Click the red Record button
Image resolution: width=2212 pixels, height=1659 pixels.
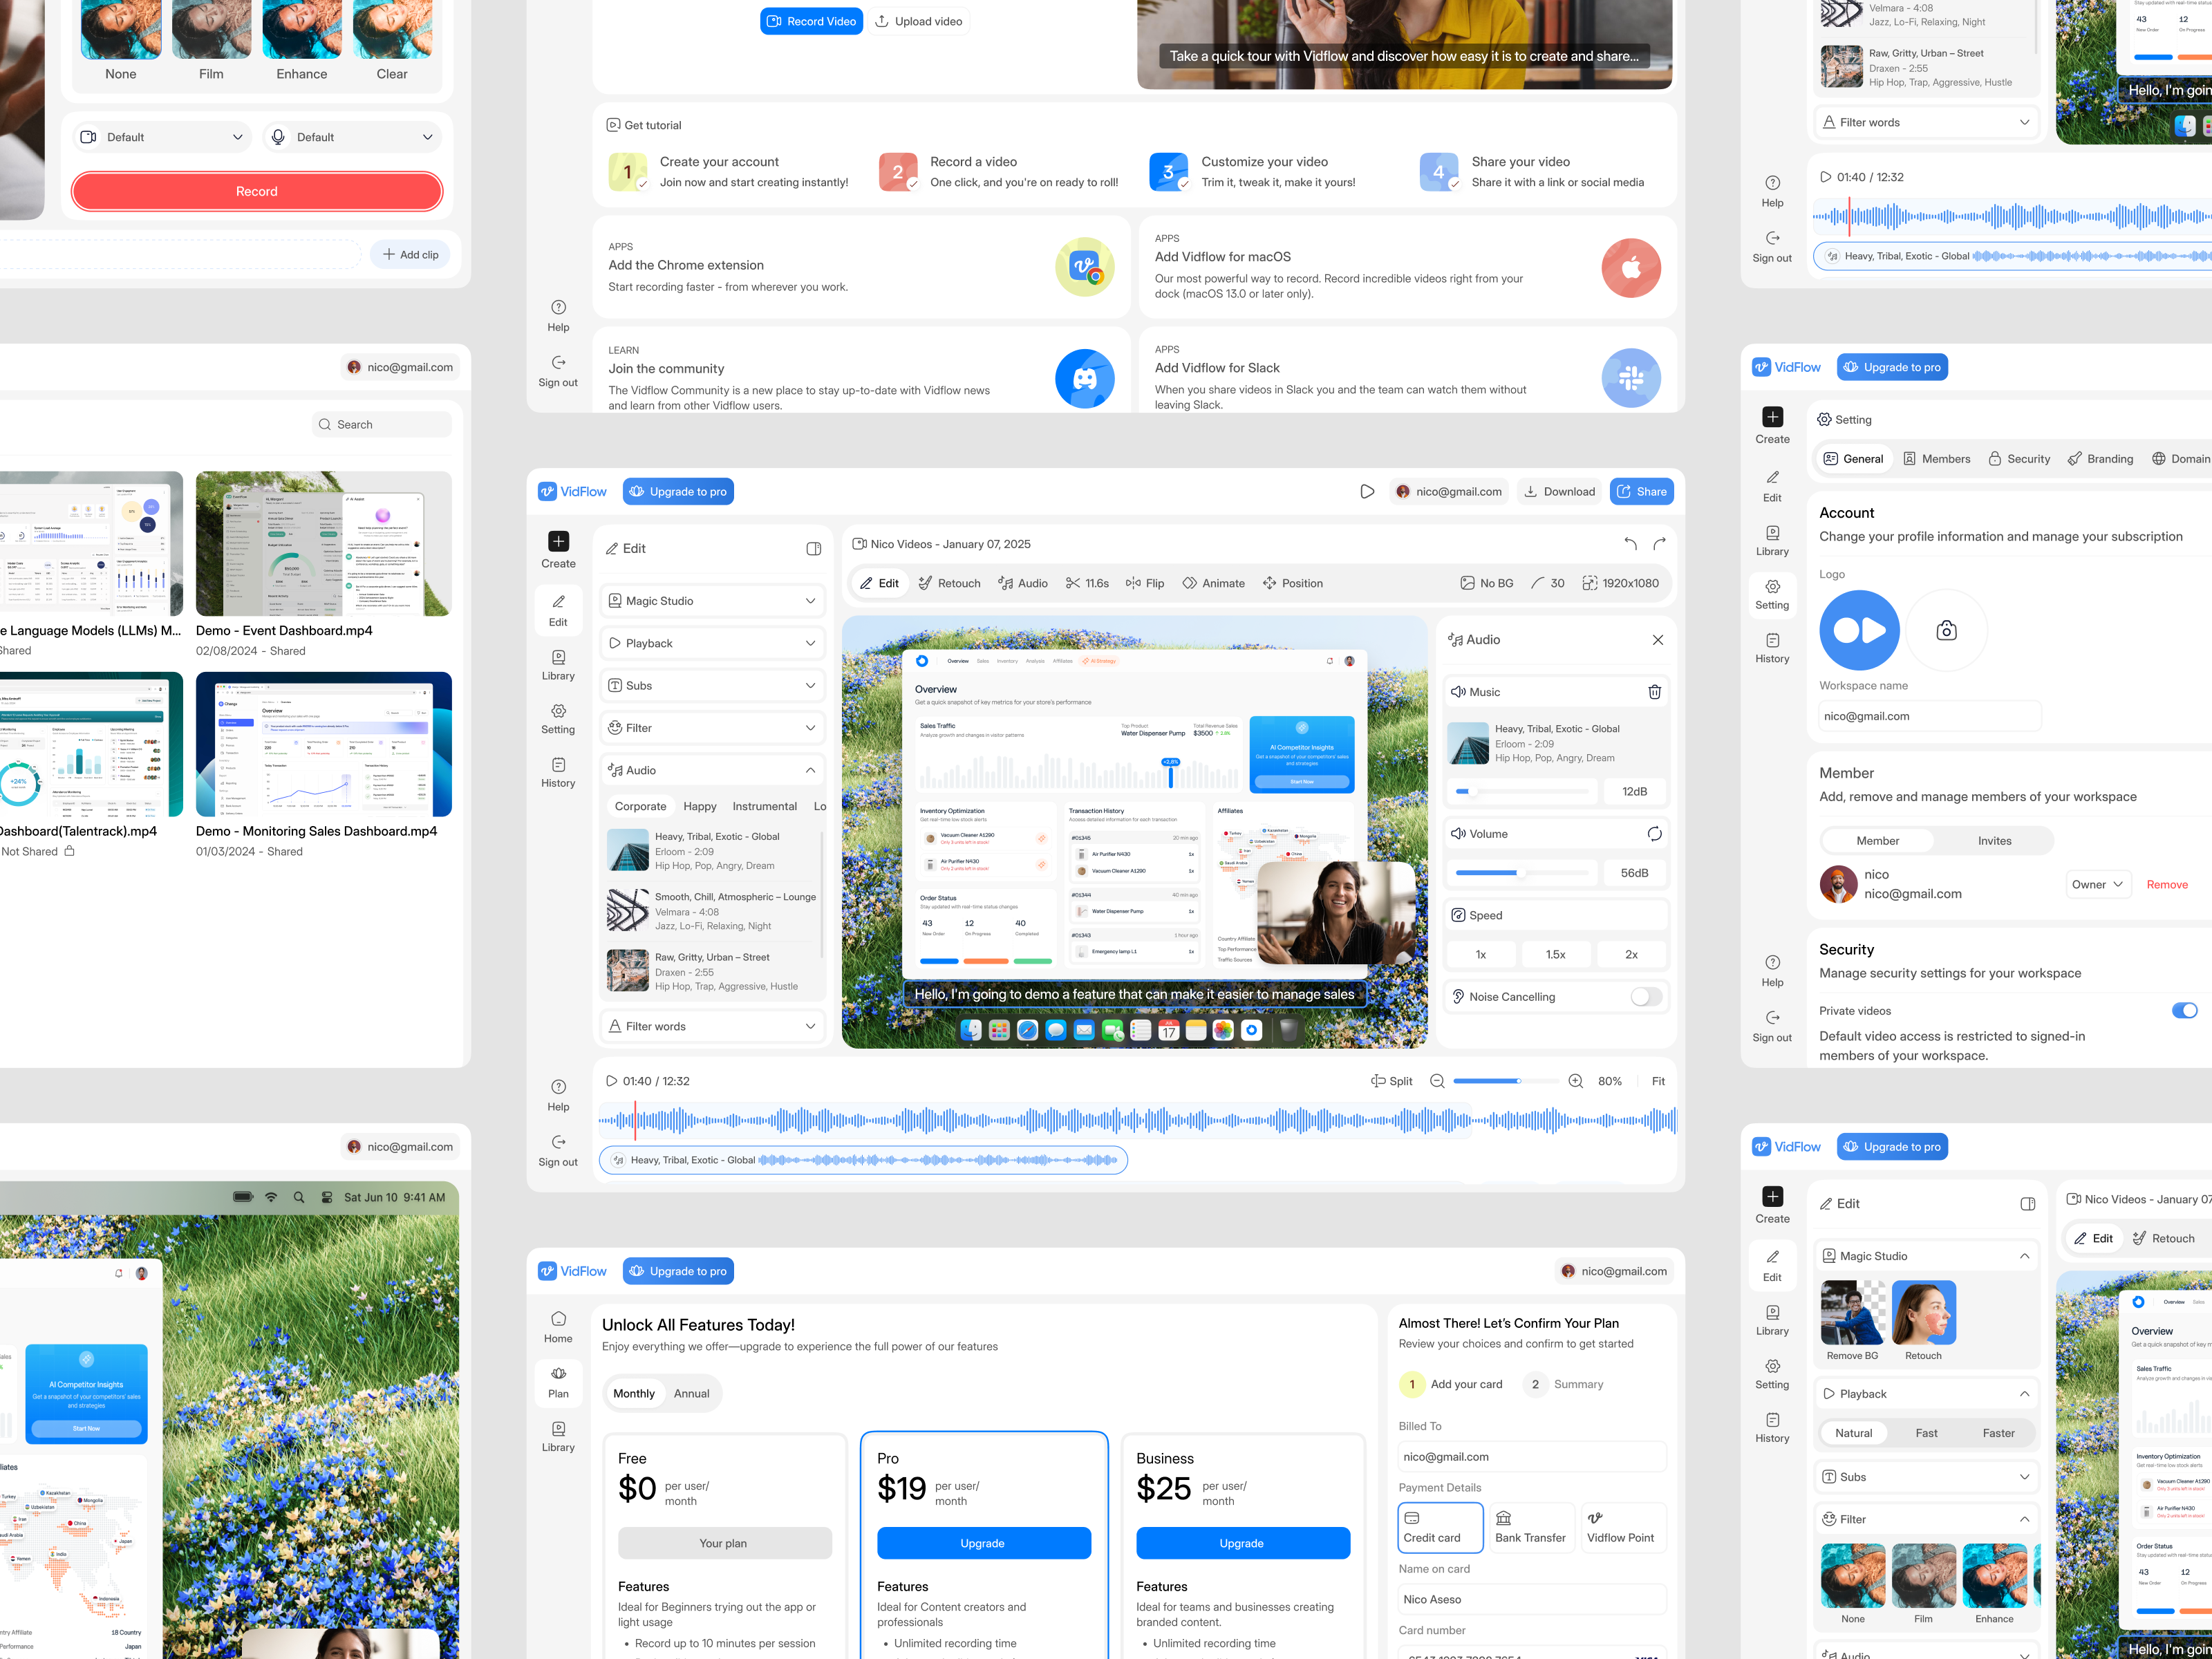tap(256, 191)
